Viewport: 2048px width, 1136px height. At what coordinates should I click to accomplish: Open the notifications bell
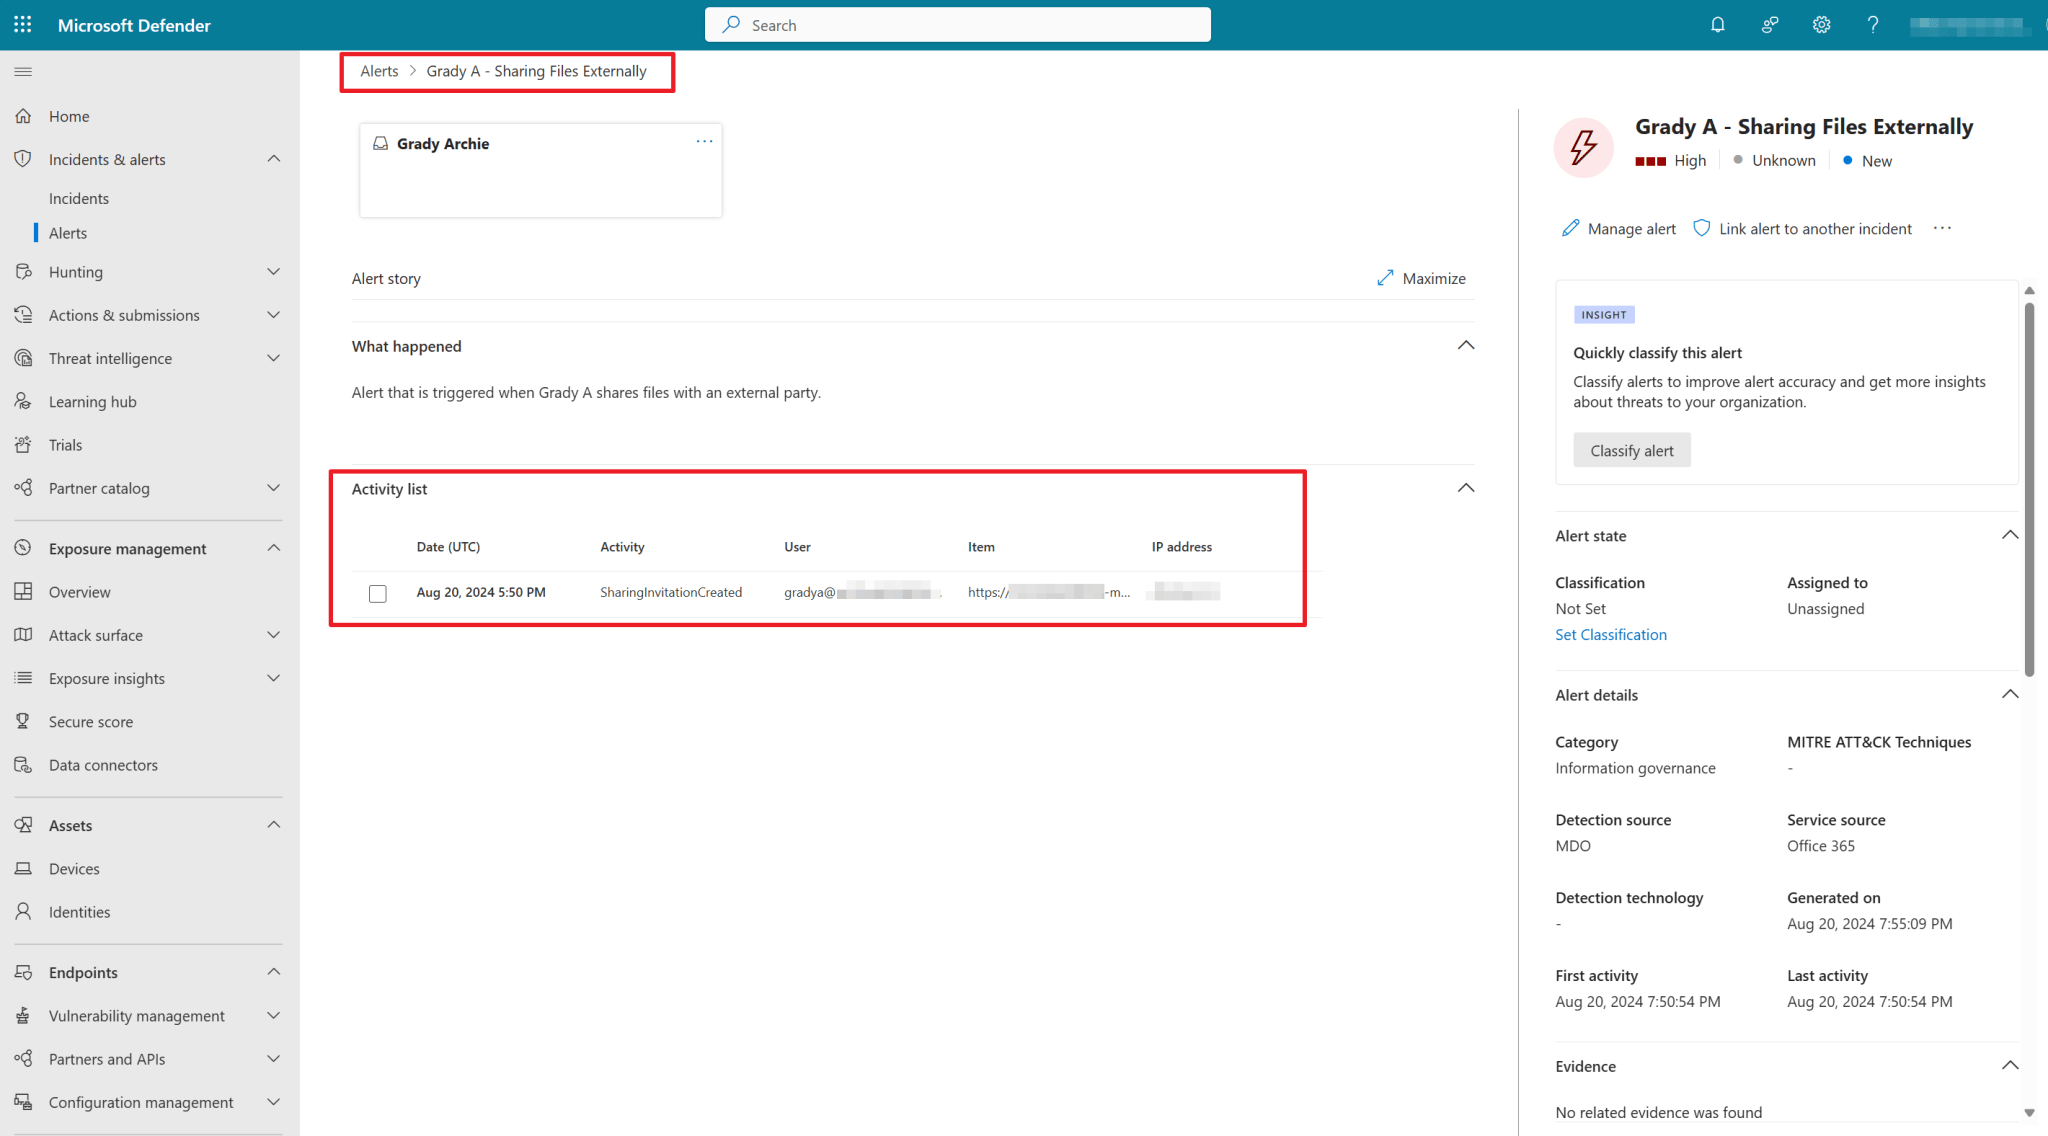point(1717,24)
